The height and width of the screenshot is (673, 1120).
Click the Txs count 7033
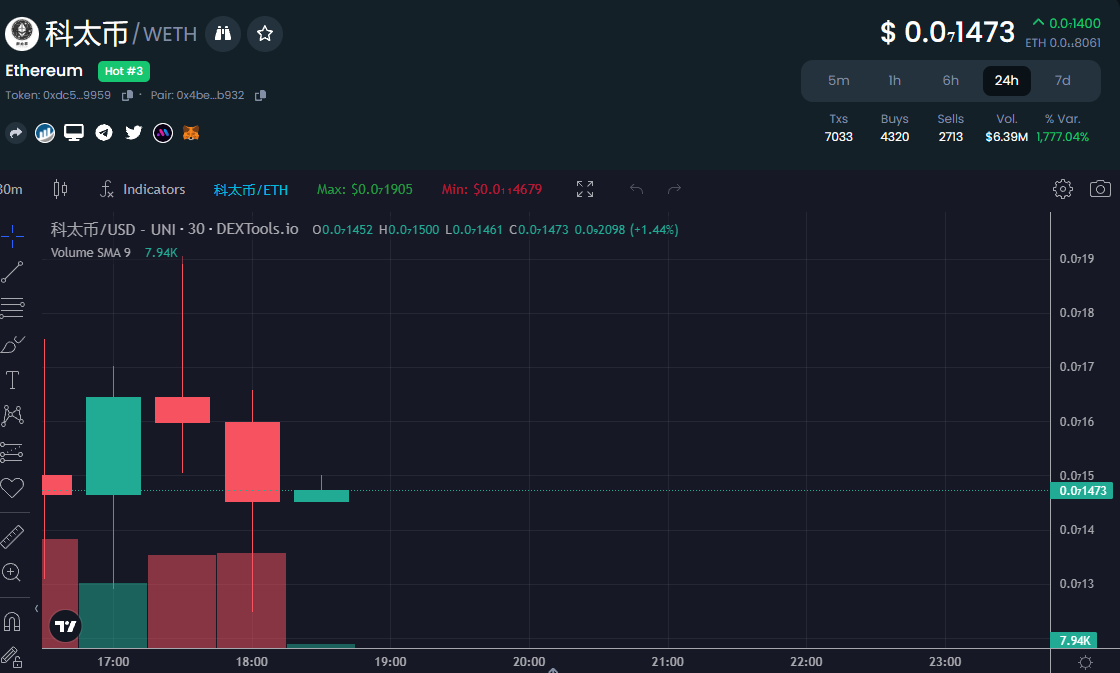839,136
